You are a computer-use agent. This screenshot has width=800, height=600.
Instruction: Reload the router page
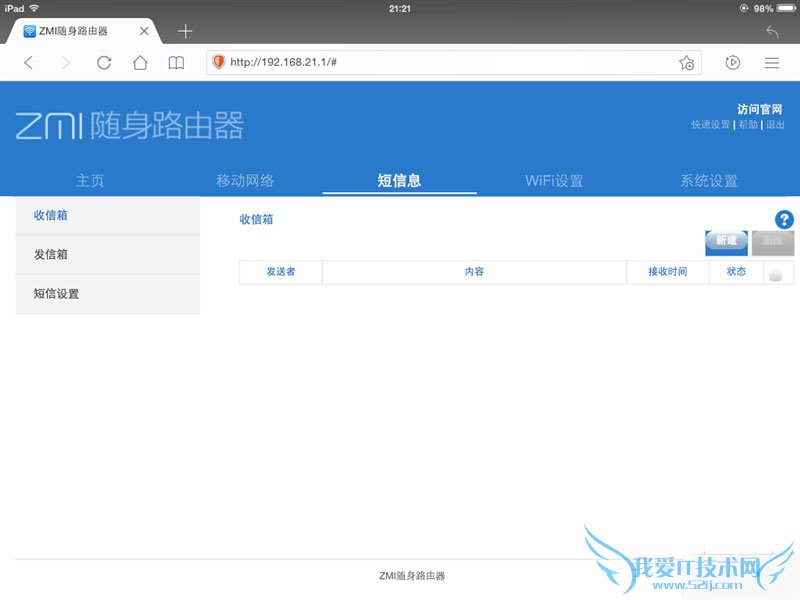coord(104,62)
